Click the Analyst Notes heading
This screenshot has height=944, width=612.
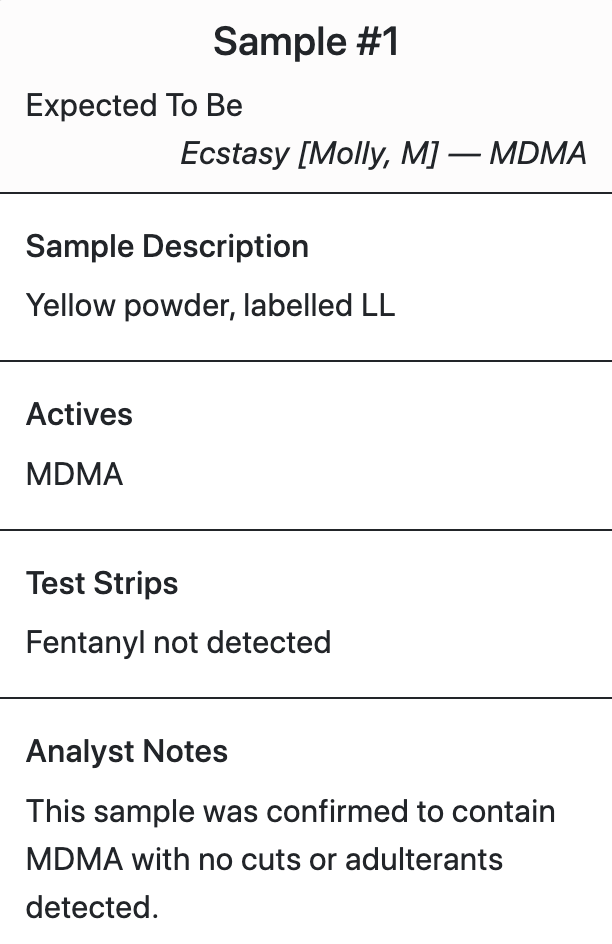tap(127, 751)
